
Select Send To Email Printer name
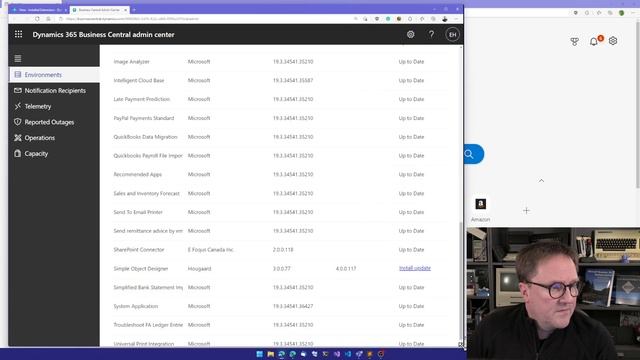tap(138, 212)
